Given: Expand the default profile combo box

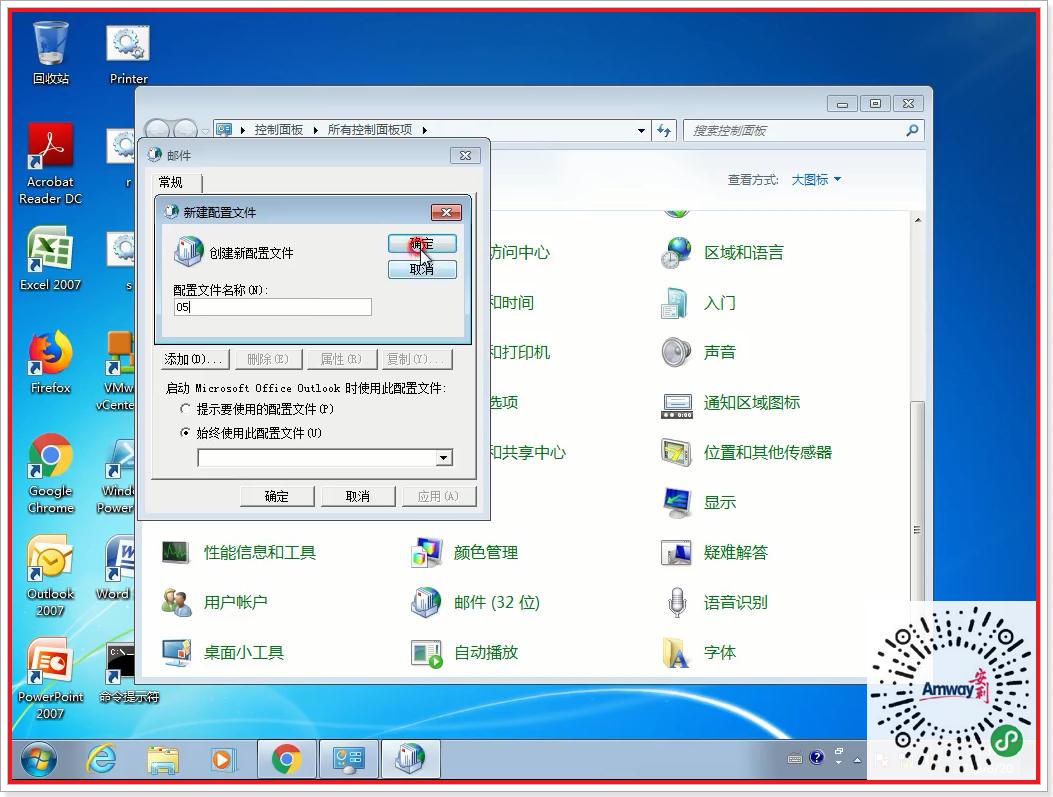Looking at the screenshot, I should 443,458.
